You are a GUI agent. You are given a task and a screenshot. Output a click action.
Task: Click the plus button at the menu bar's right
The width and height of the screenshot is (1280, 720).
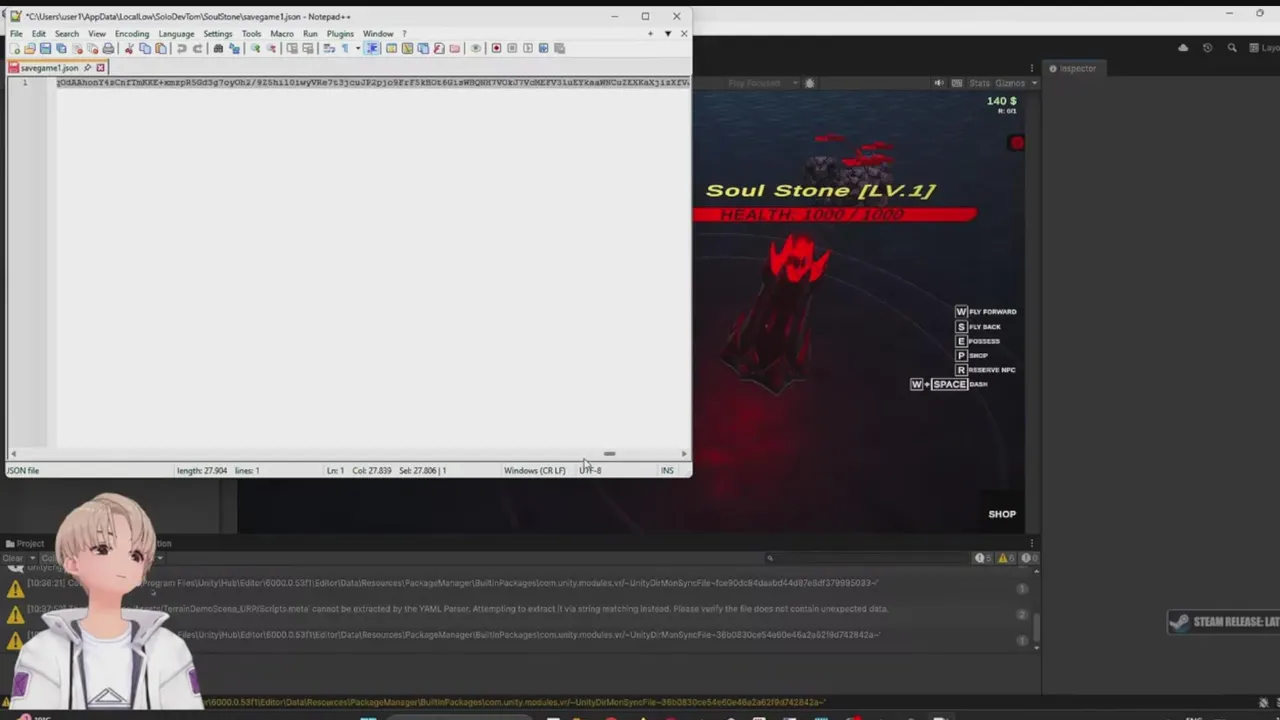(650, 34)
